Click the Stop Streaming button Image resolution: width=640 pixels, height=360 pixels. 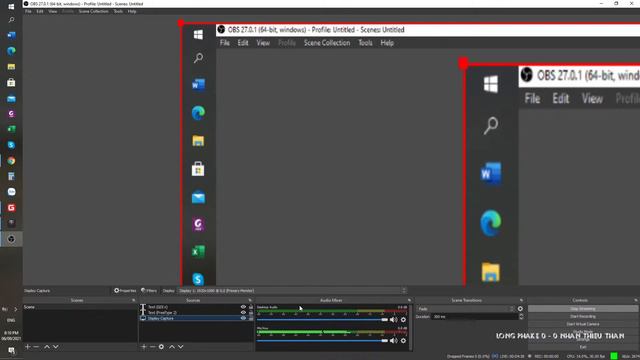click(x=583, y=309)
